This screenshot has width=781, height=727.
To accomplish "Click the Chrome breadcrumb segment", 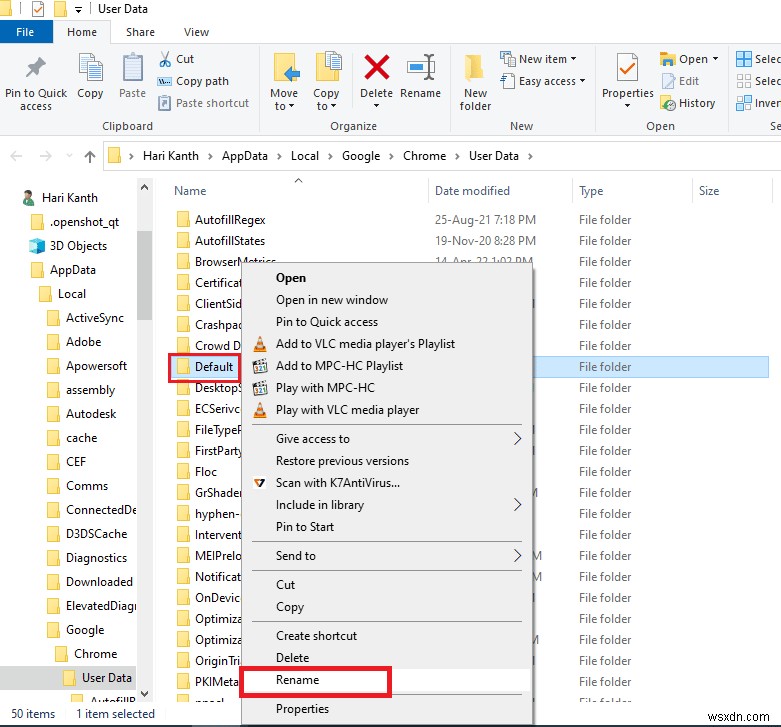I will tap(424, 156).
